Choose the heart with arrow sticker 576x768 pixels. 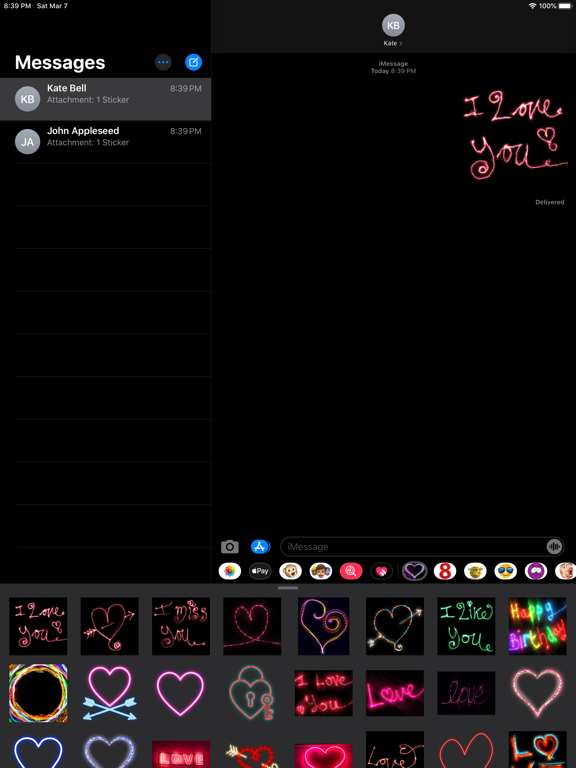(110, 626)
